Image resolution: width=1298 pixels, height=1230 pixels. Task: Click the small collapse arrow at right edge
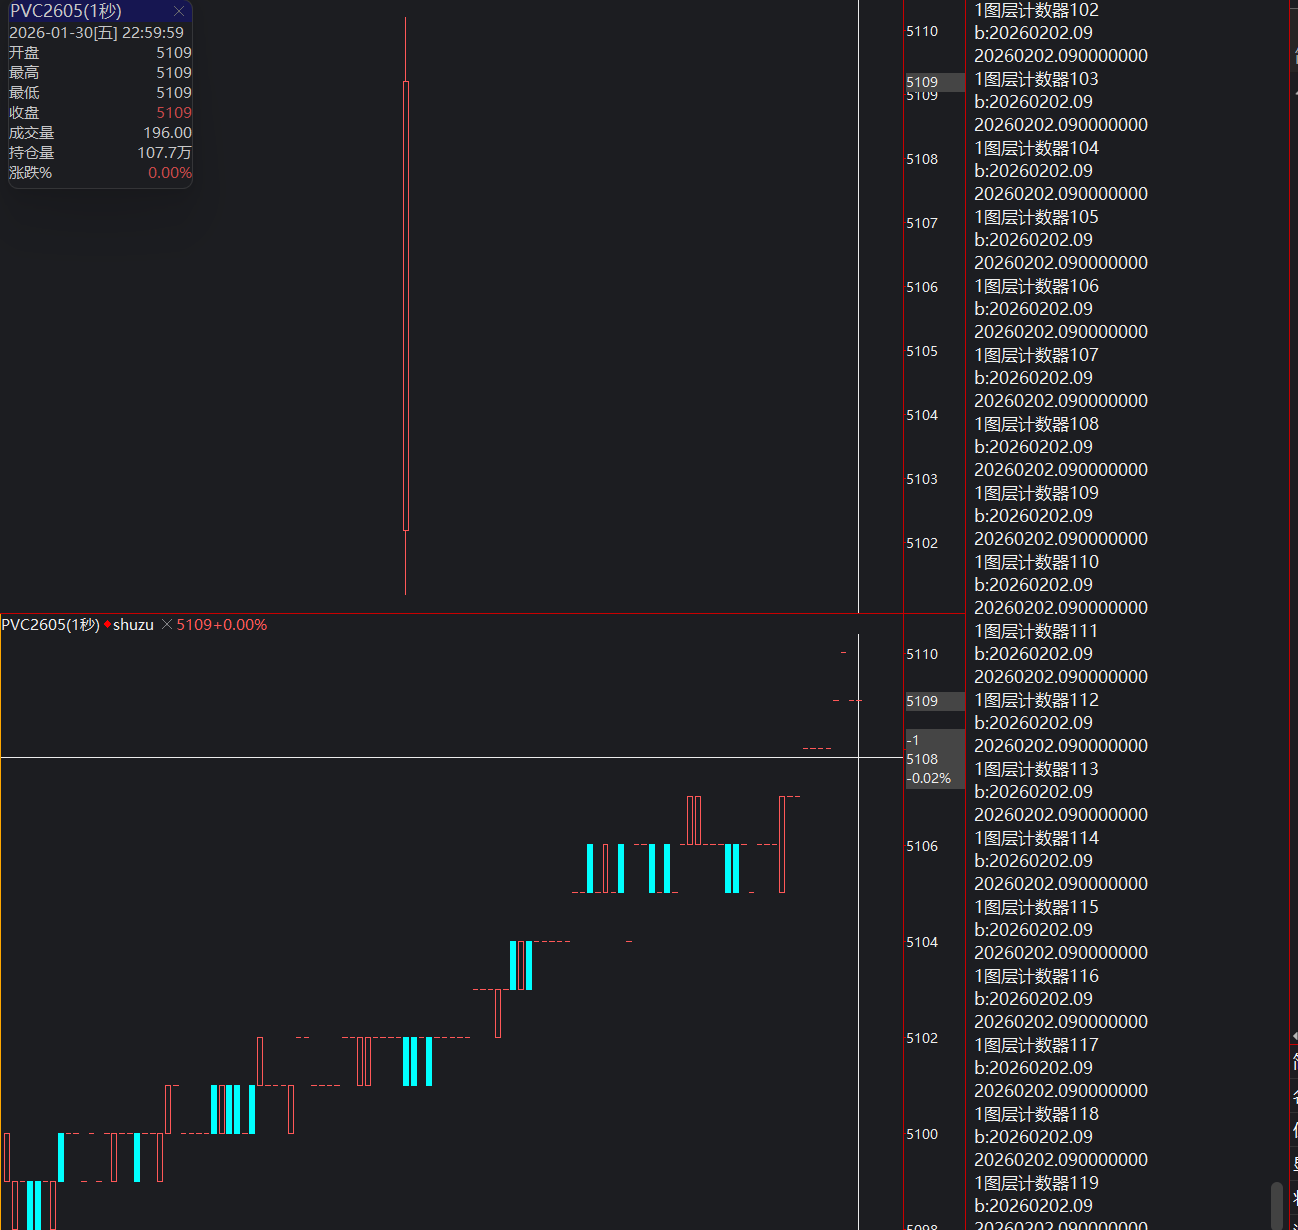[1294, 1036]
